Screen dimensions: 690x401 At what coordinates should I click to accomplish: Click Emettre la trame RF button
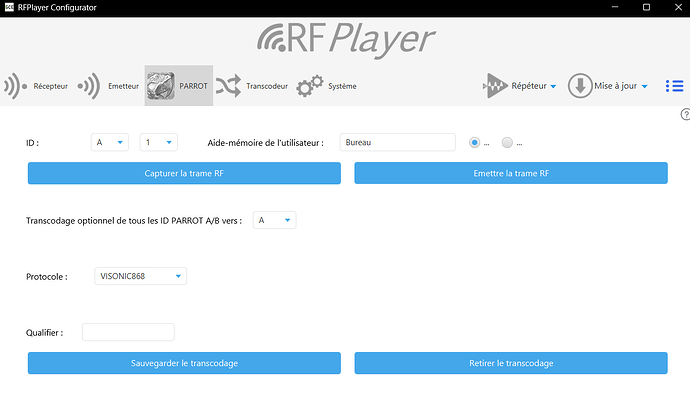[x=511, y=173]
